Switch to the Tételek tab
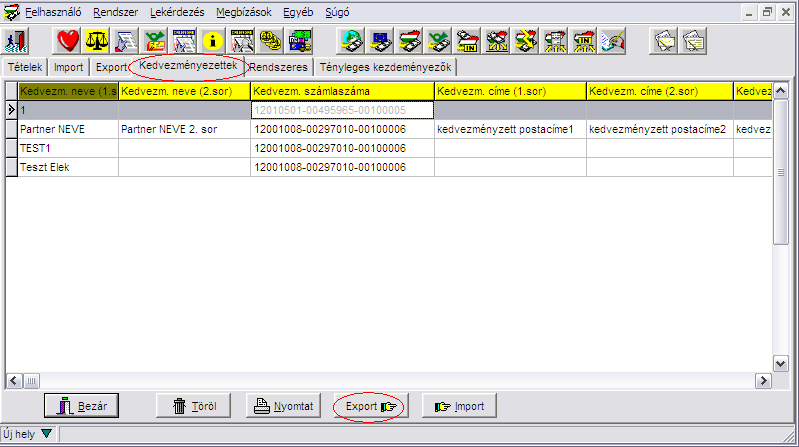Image resolution: width=799 pixels, height=447 pixels. pyautogui.click(x=25, y=67)
